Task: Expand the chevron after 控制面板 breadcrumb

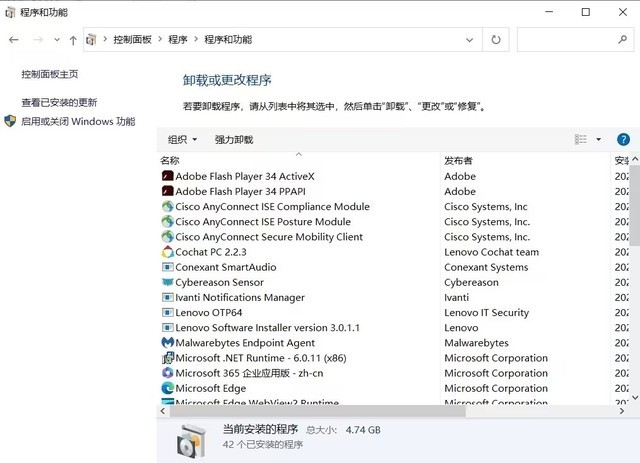Action: pyautogui.click(x=160, y=39)
